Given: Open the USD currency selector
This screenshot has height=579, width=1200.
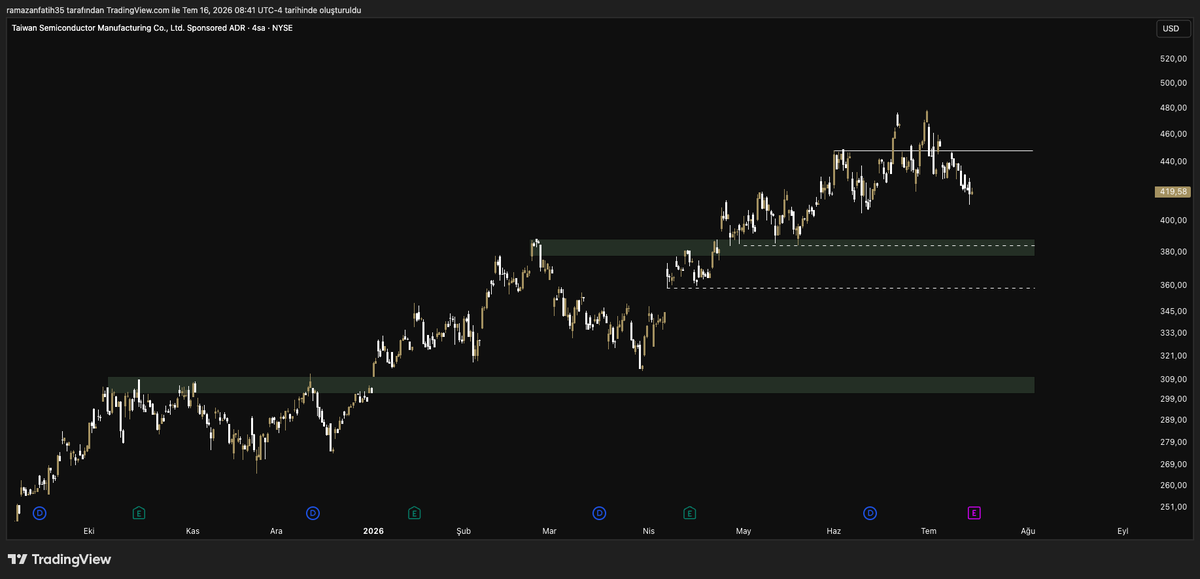Looking at the screenshot, I should click(1171, 29).
